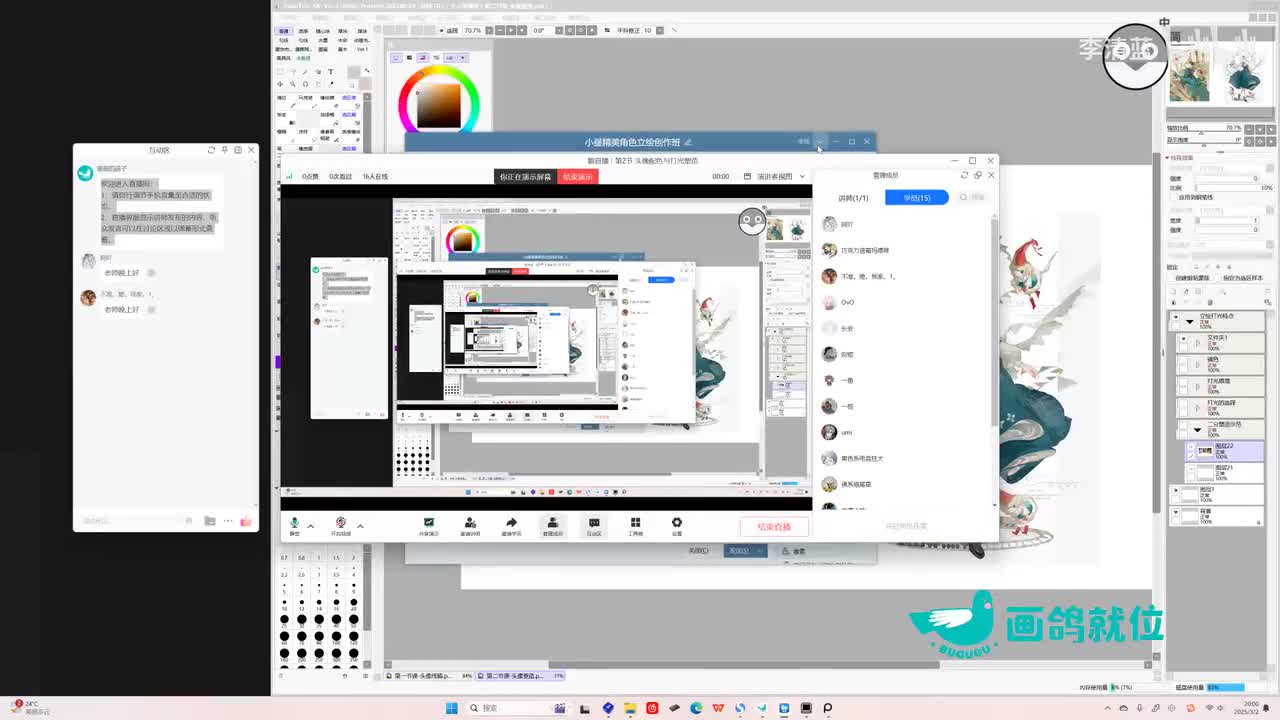The image size is (1280, 720).
Task: Open camera options arrow beside 开启视频
Action: pos(360,525)
